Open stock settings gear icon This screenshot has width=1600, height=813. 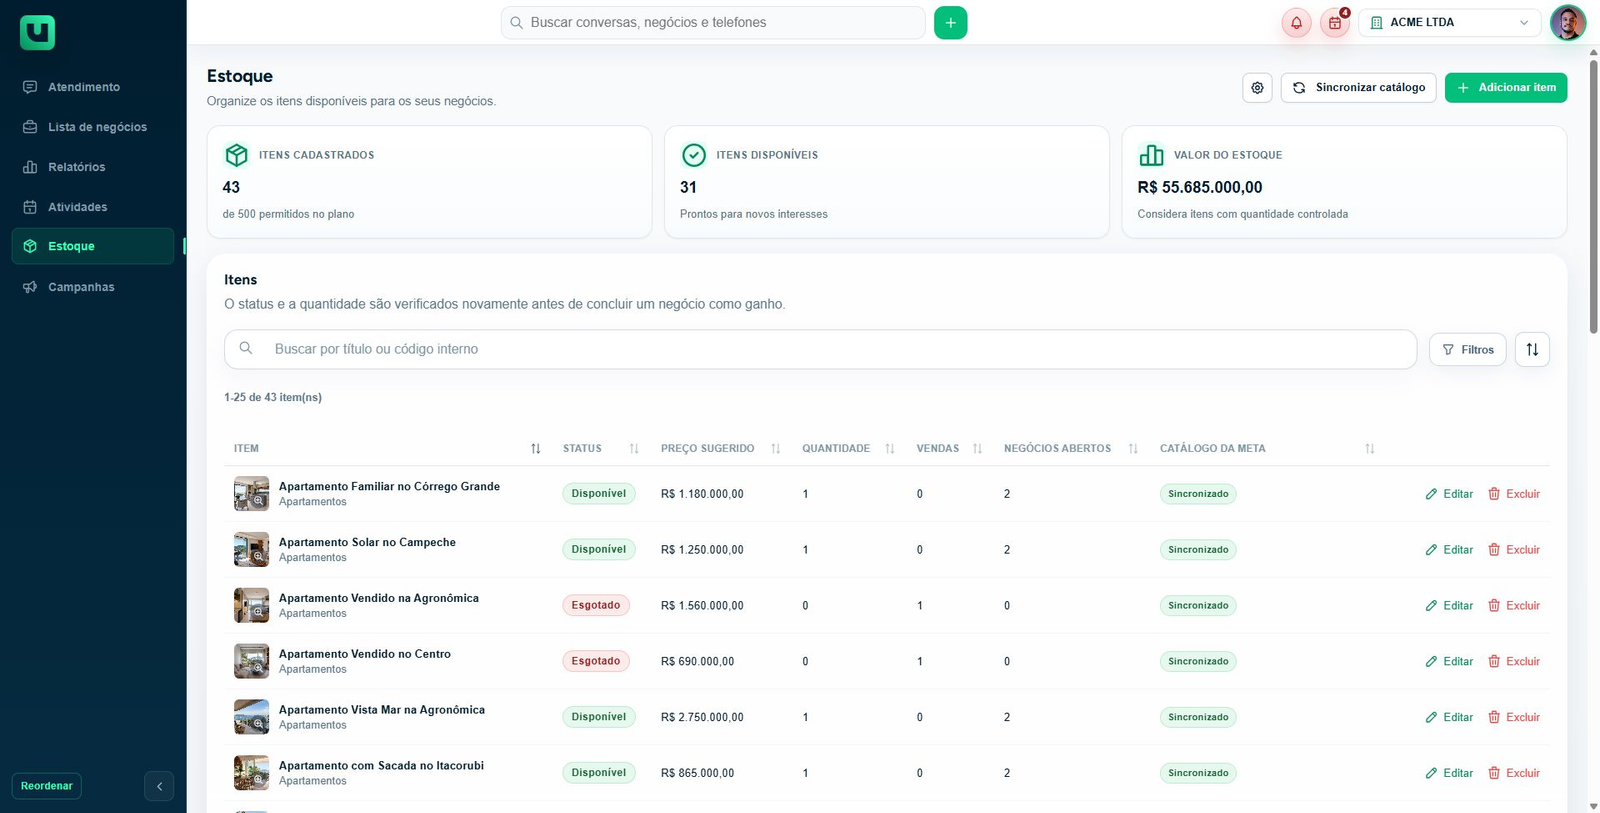click(1257, 88)
